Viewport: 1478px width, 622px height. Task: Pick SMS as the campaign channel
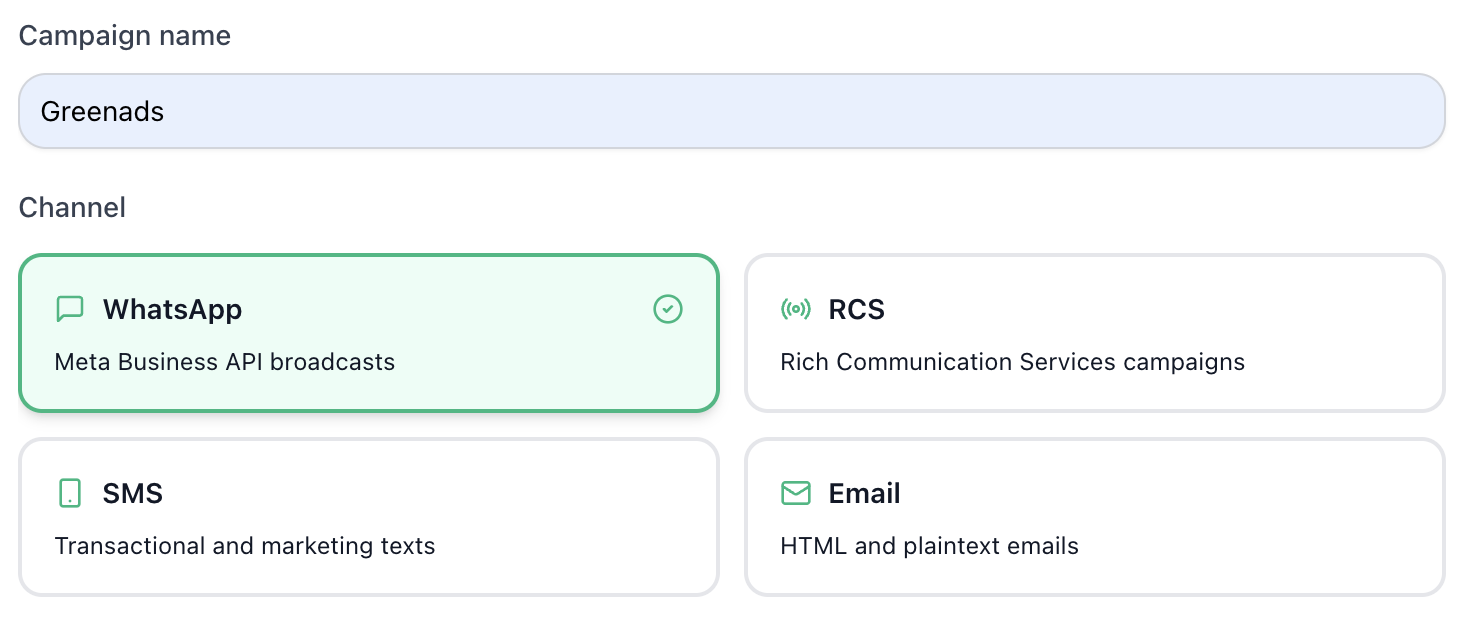point(368,517)
